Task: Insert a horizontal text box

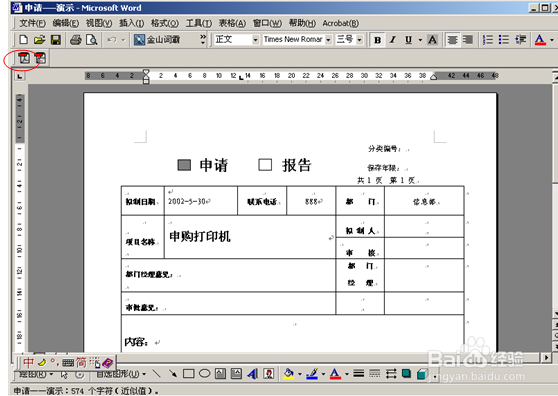Action: [221, 374]
